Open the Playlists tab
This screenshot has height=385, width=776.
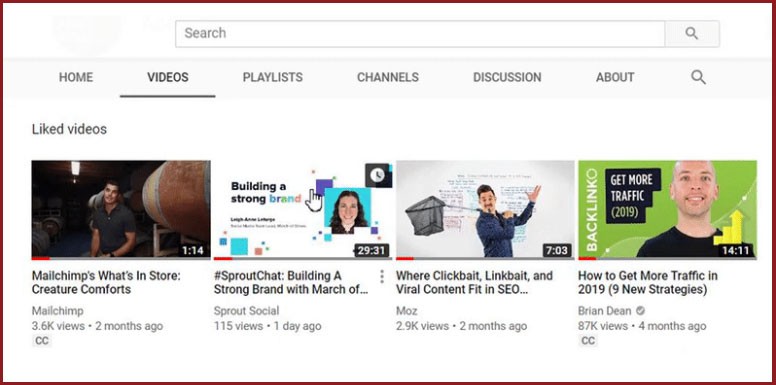pos(273,77)
